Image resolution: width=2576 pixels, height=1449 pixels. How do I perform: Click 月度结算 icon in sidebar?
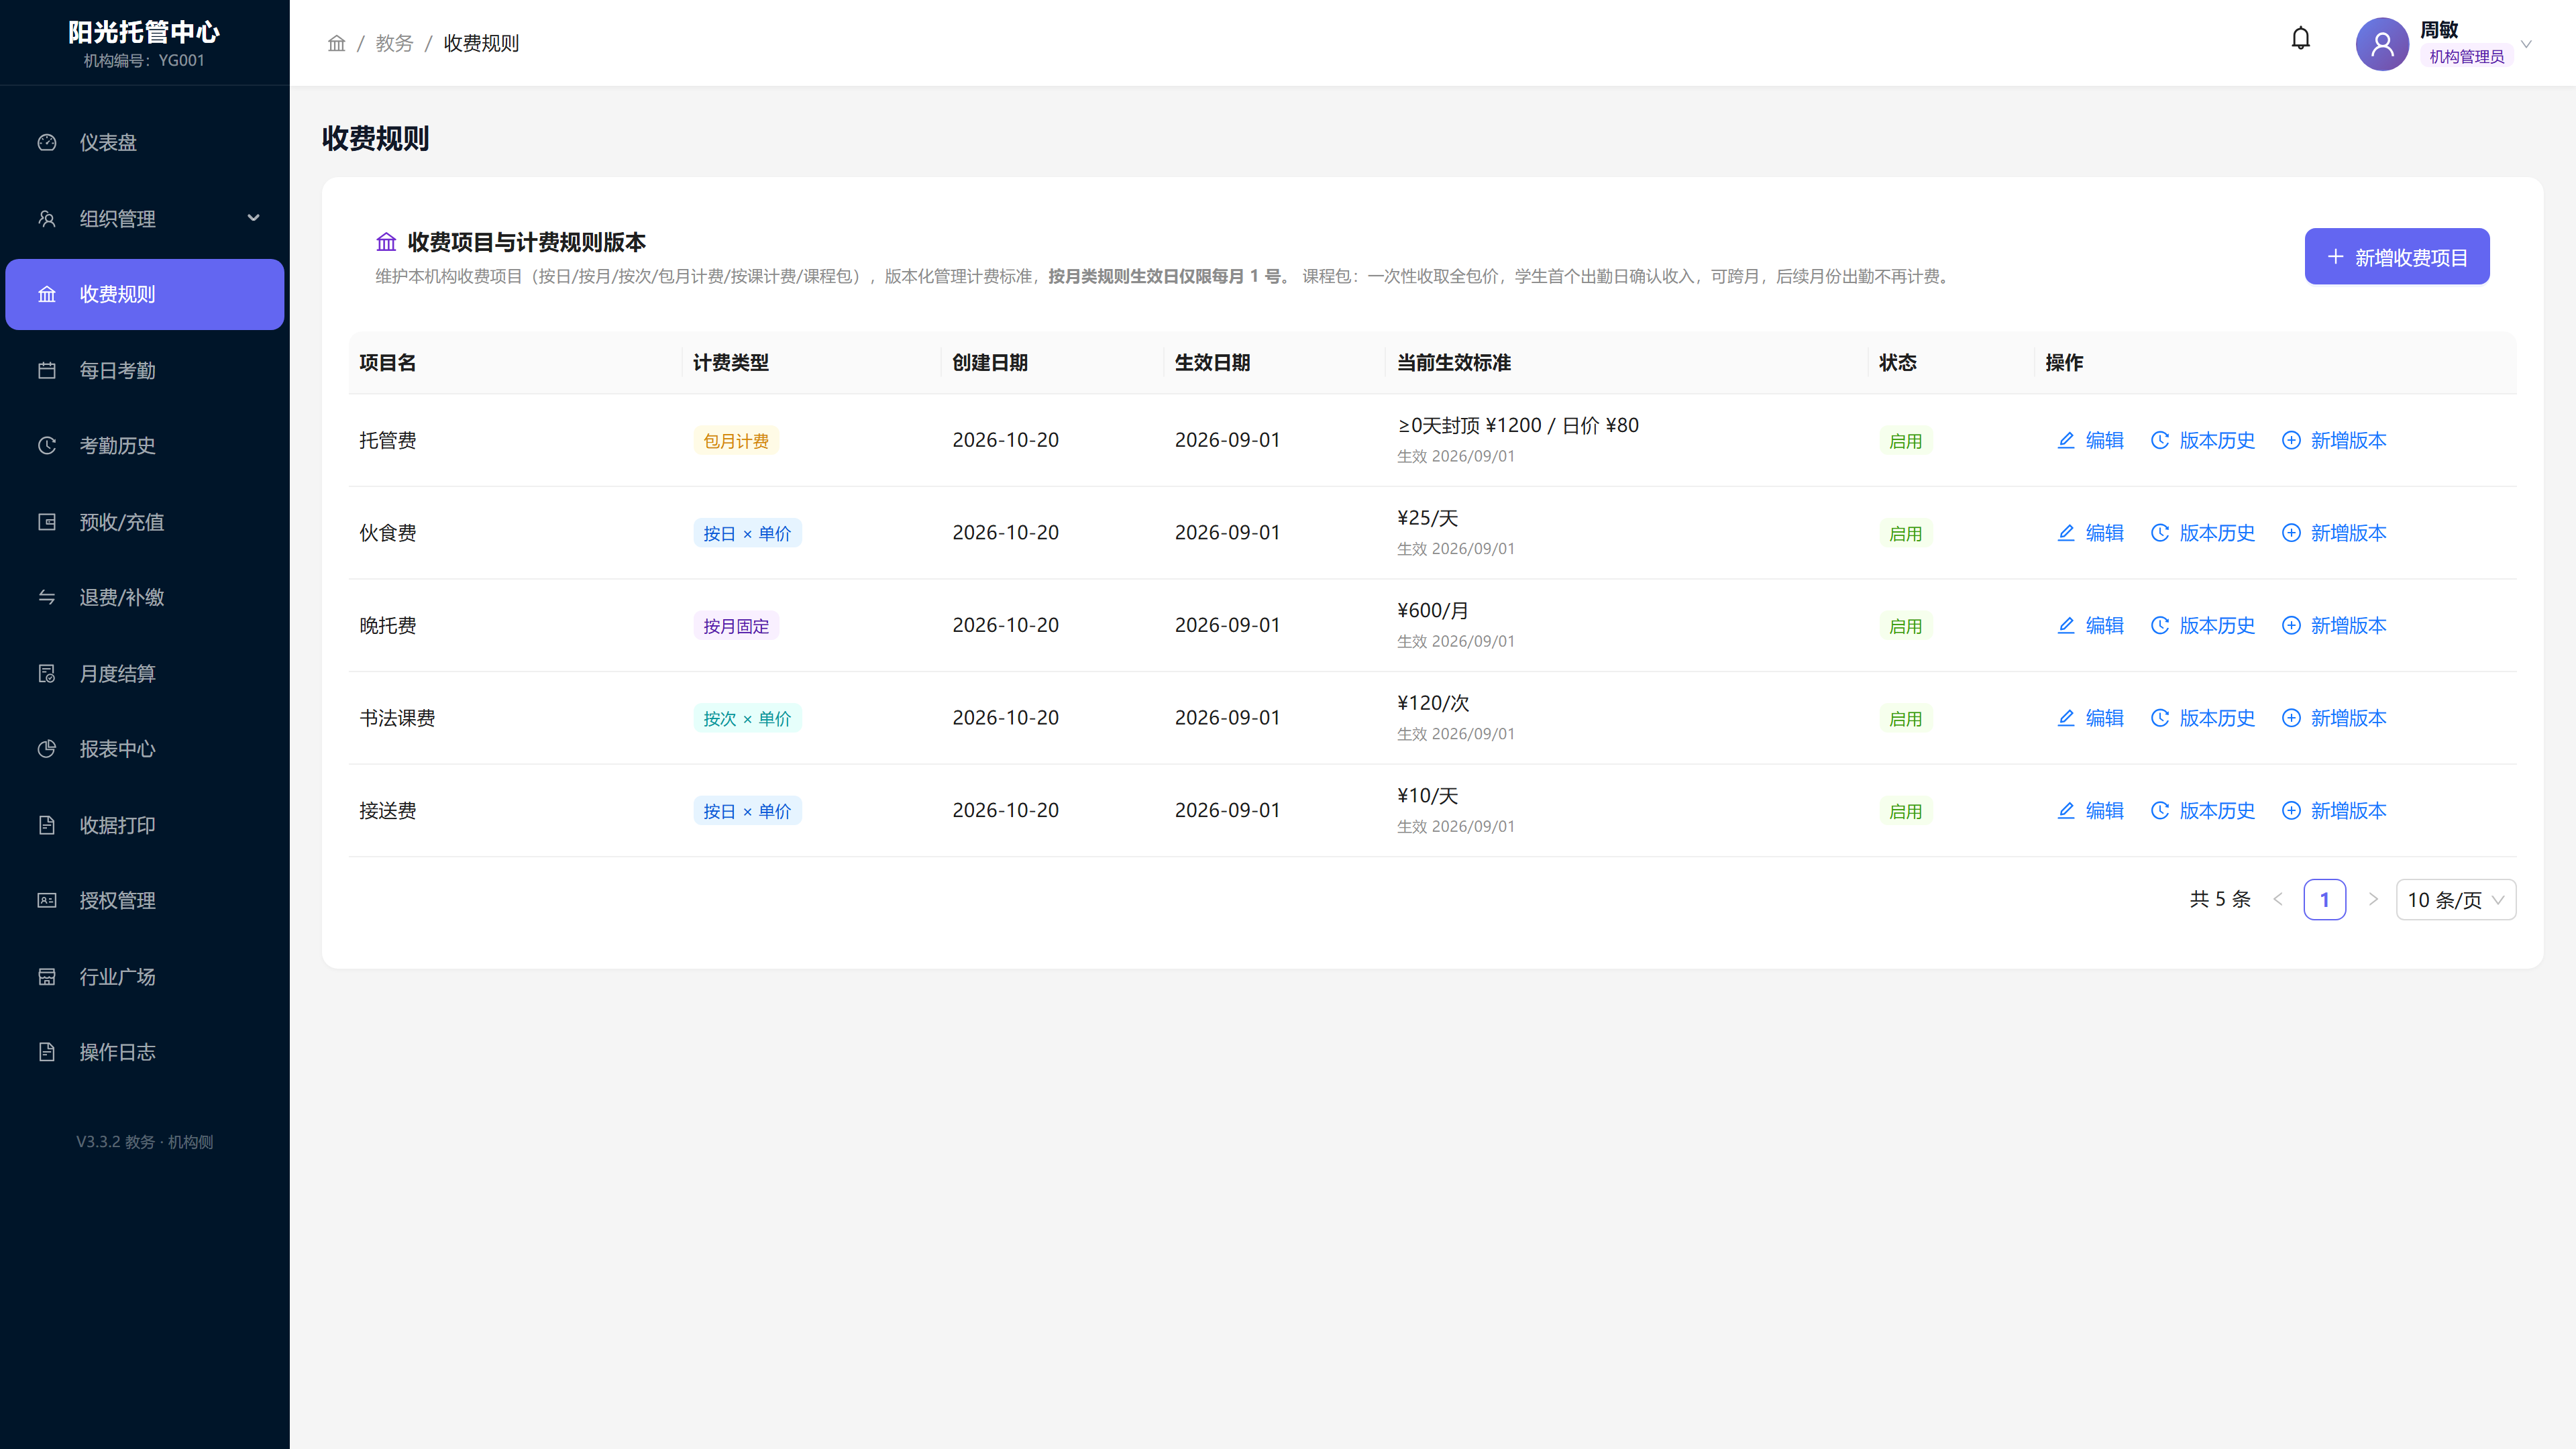tap(47, 673)
